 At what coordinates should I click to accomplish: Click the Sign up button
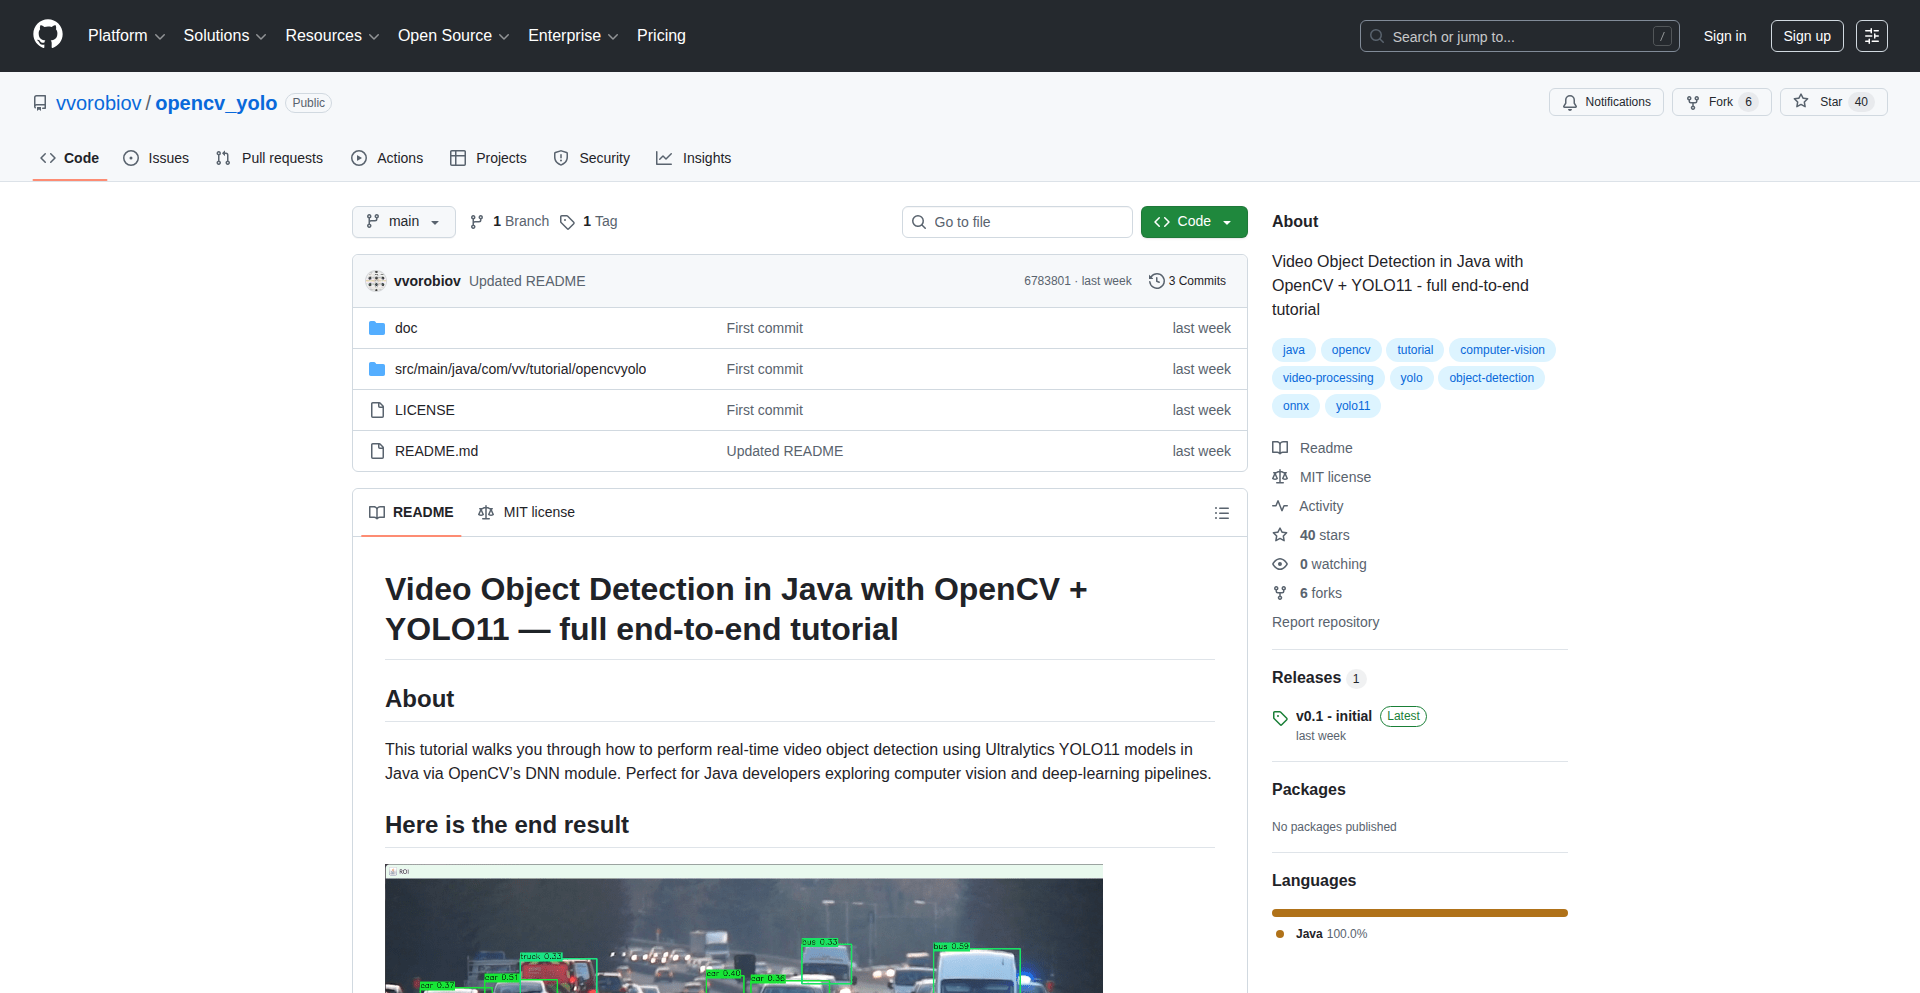click(1807, 36)
